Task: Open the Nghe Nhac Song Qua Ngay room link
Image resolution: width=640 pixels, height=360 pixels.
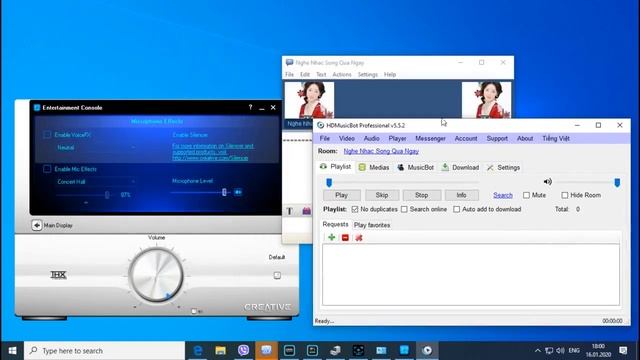Action: pyautogui.click(x=381, y=151)
